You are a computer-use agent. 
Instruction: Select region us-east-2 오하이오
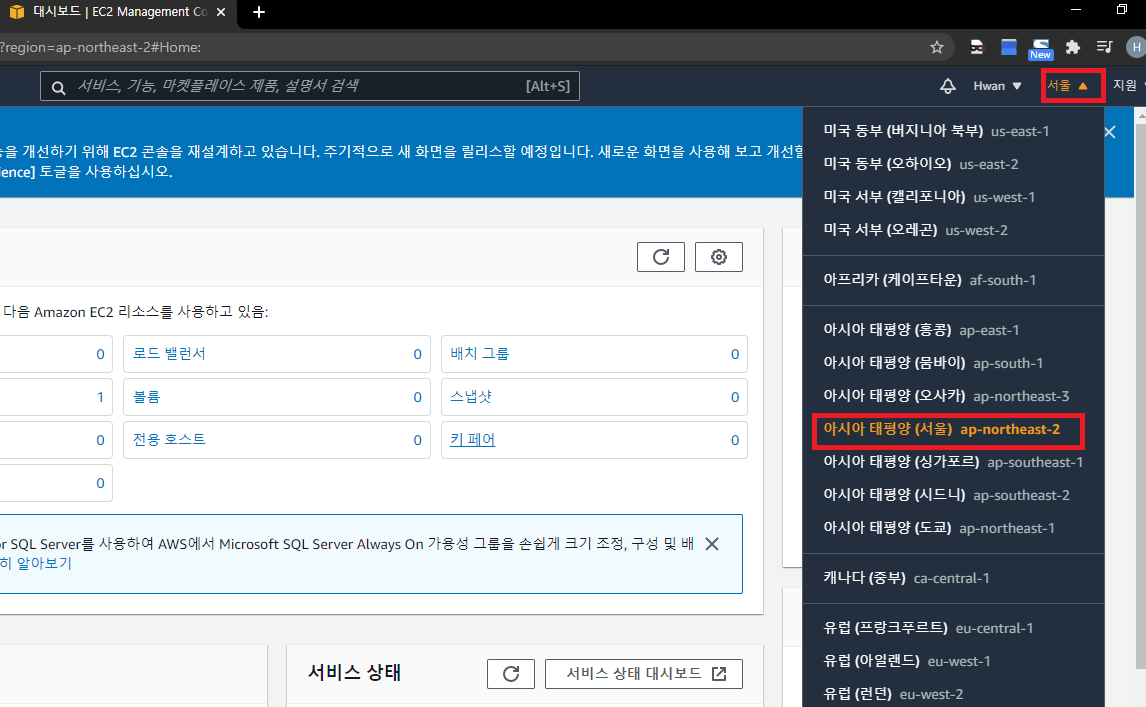click(x=921, y=164)
